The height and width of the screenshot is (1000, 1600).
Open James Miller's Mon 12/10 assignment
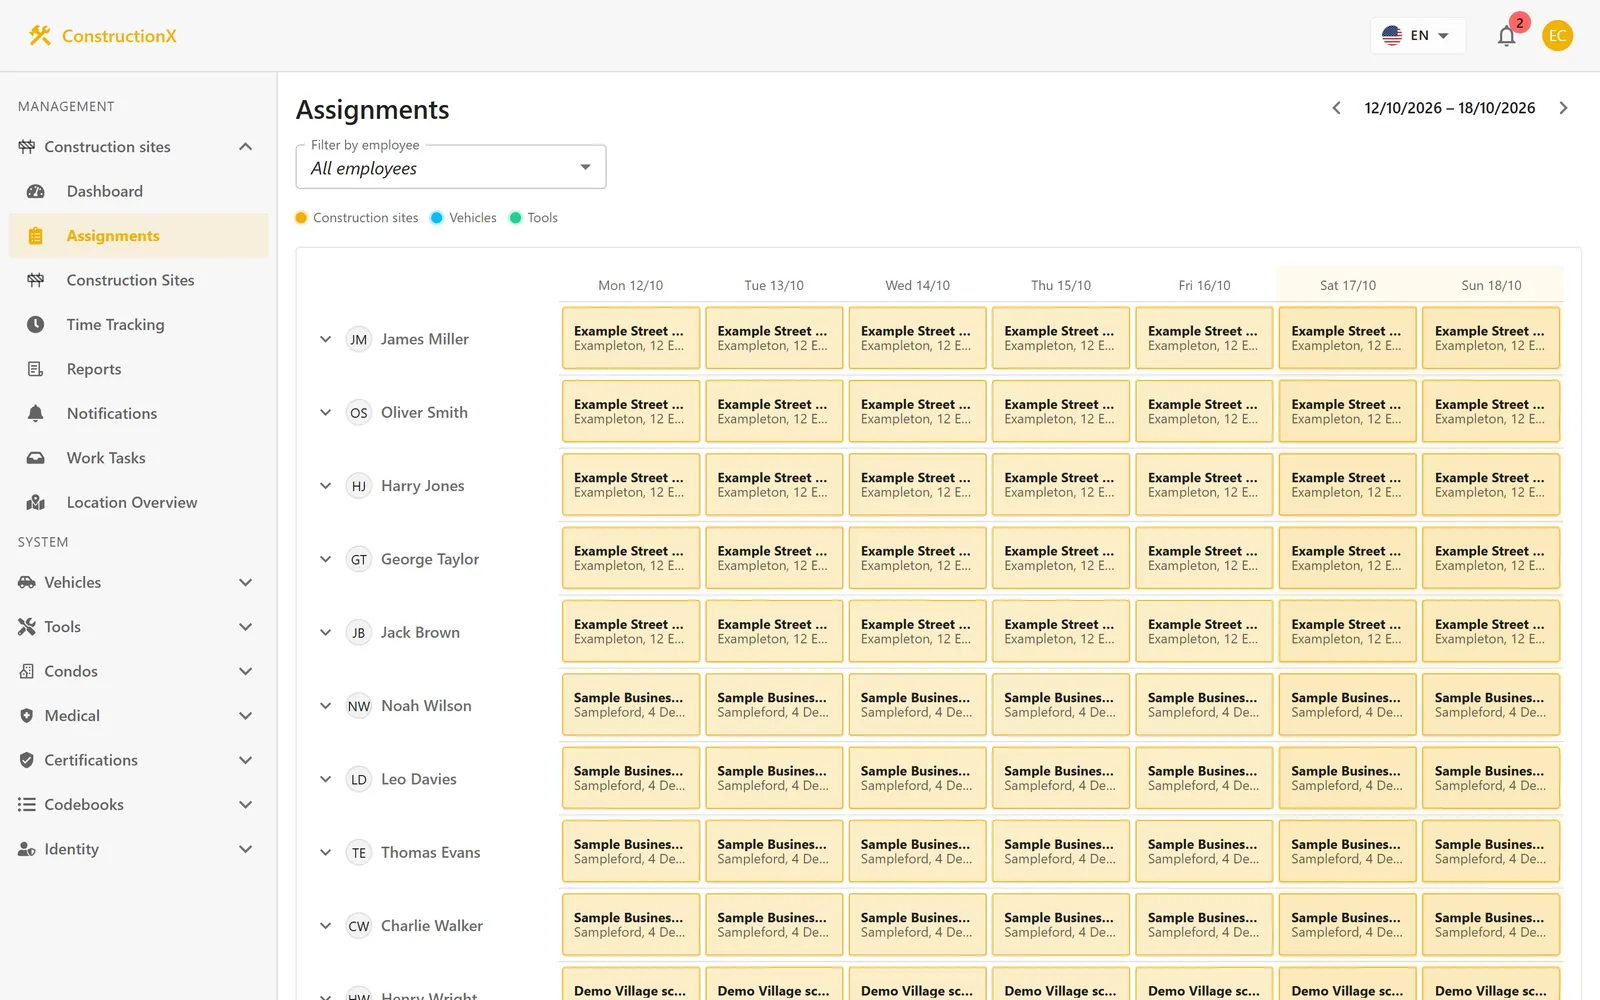(630, 338)
